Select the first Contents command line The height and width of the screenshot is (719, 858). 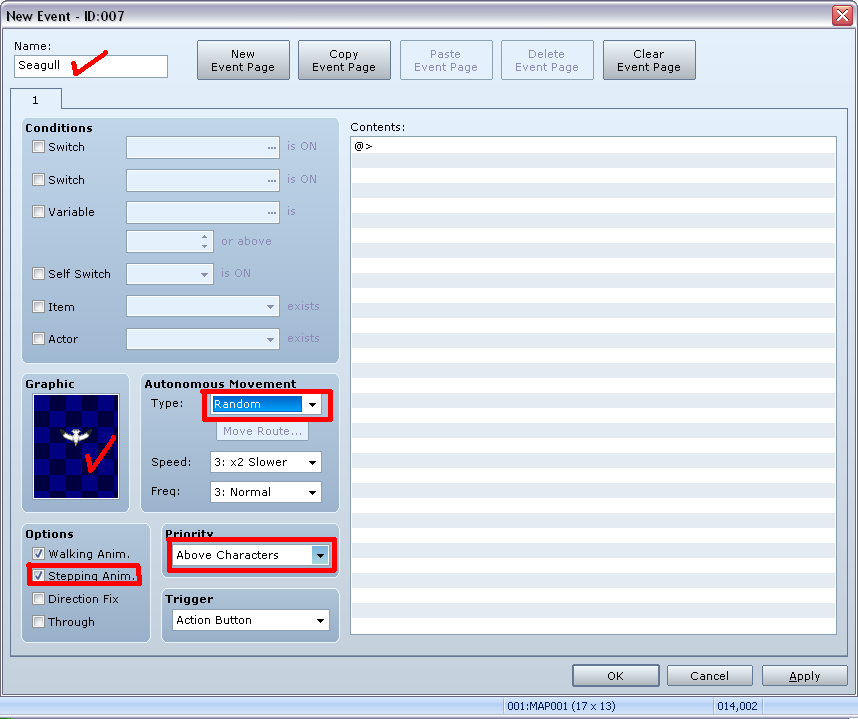click(x=593, y=146)
